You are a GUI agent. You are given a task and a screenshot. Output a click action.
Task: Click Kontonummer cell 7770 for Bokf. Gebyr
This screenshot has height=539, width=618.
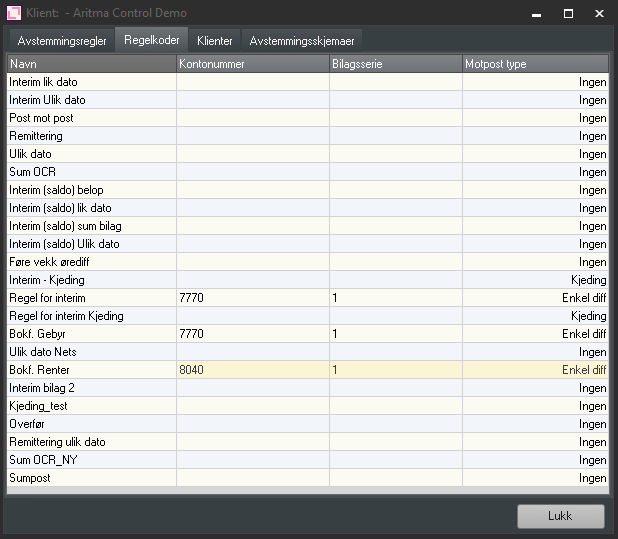coord(252,334)
